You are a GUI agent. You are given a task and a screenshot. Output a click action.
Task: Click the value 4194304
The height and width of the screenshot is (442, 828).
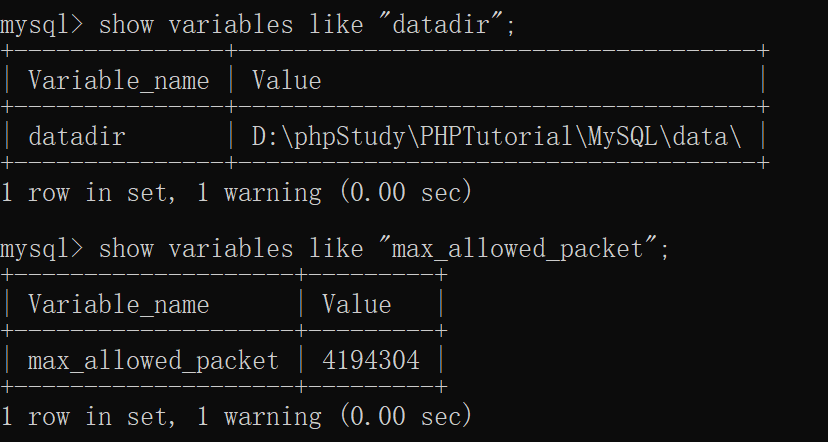pos(371,361)
